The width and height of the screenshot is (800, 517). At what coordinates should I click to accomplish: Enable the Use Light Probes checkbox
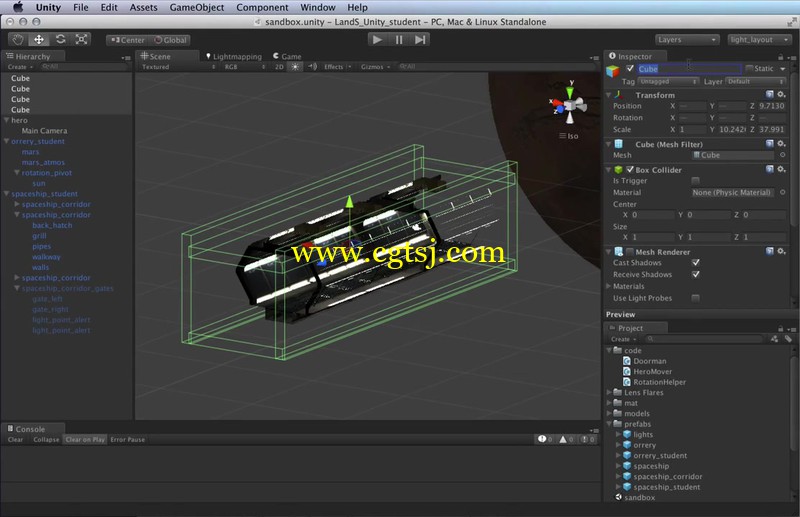click(x=695, y=298)
